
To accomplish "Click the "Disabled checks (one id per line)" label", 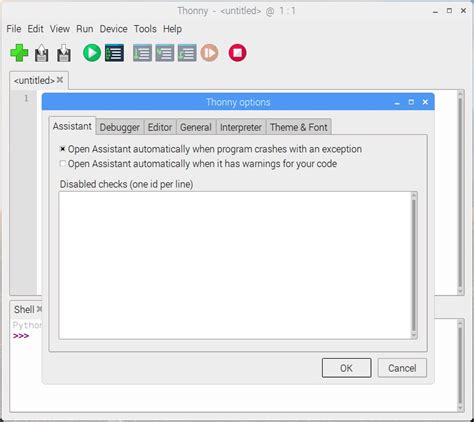I will coord(126,184).
